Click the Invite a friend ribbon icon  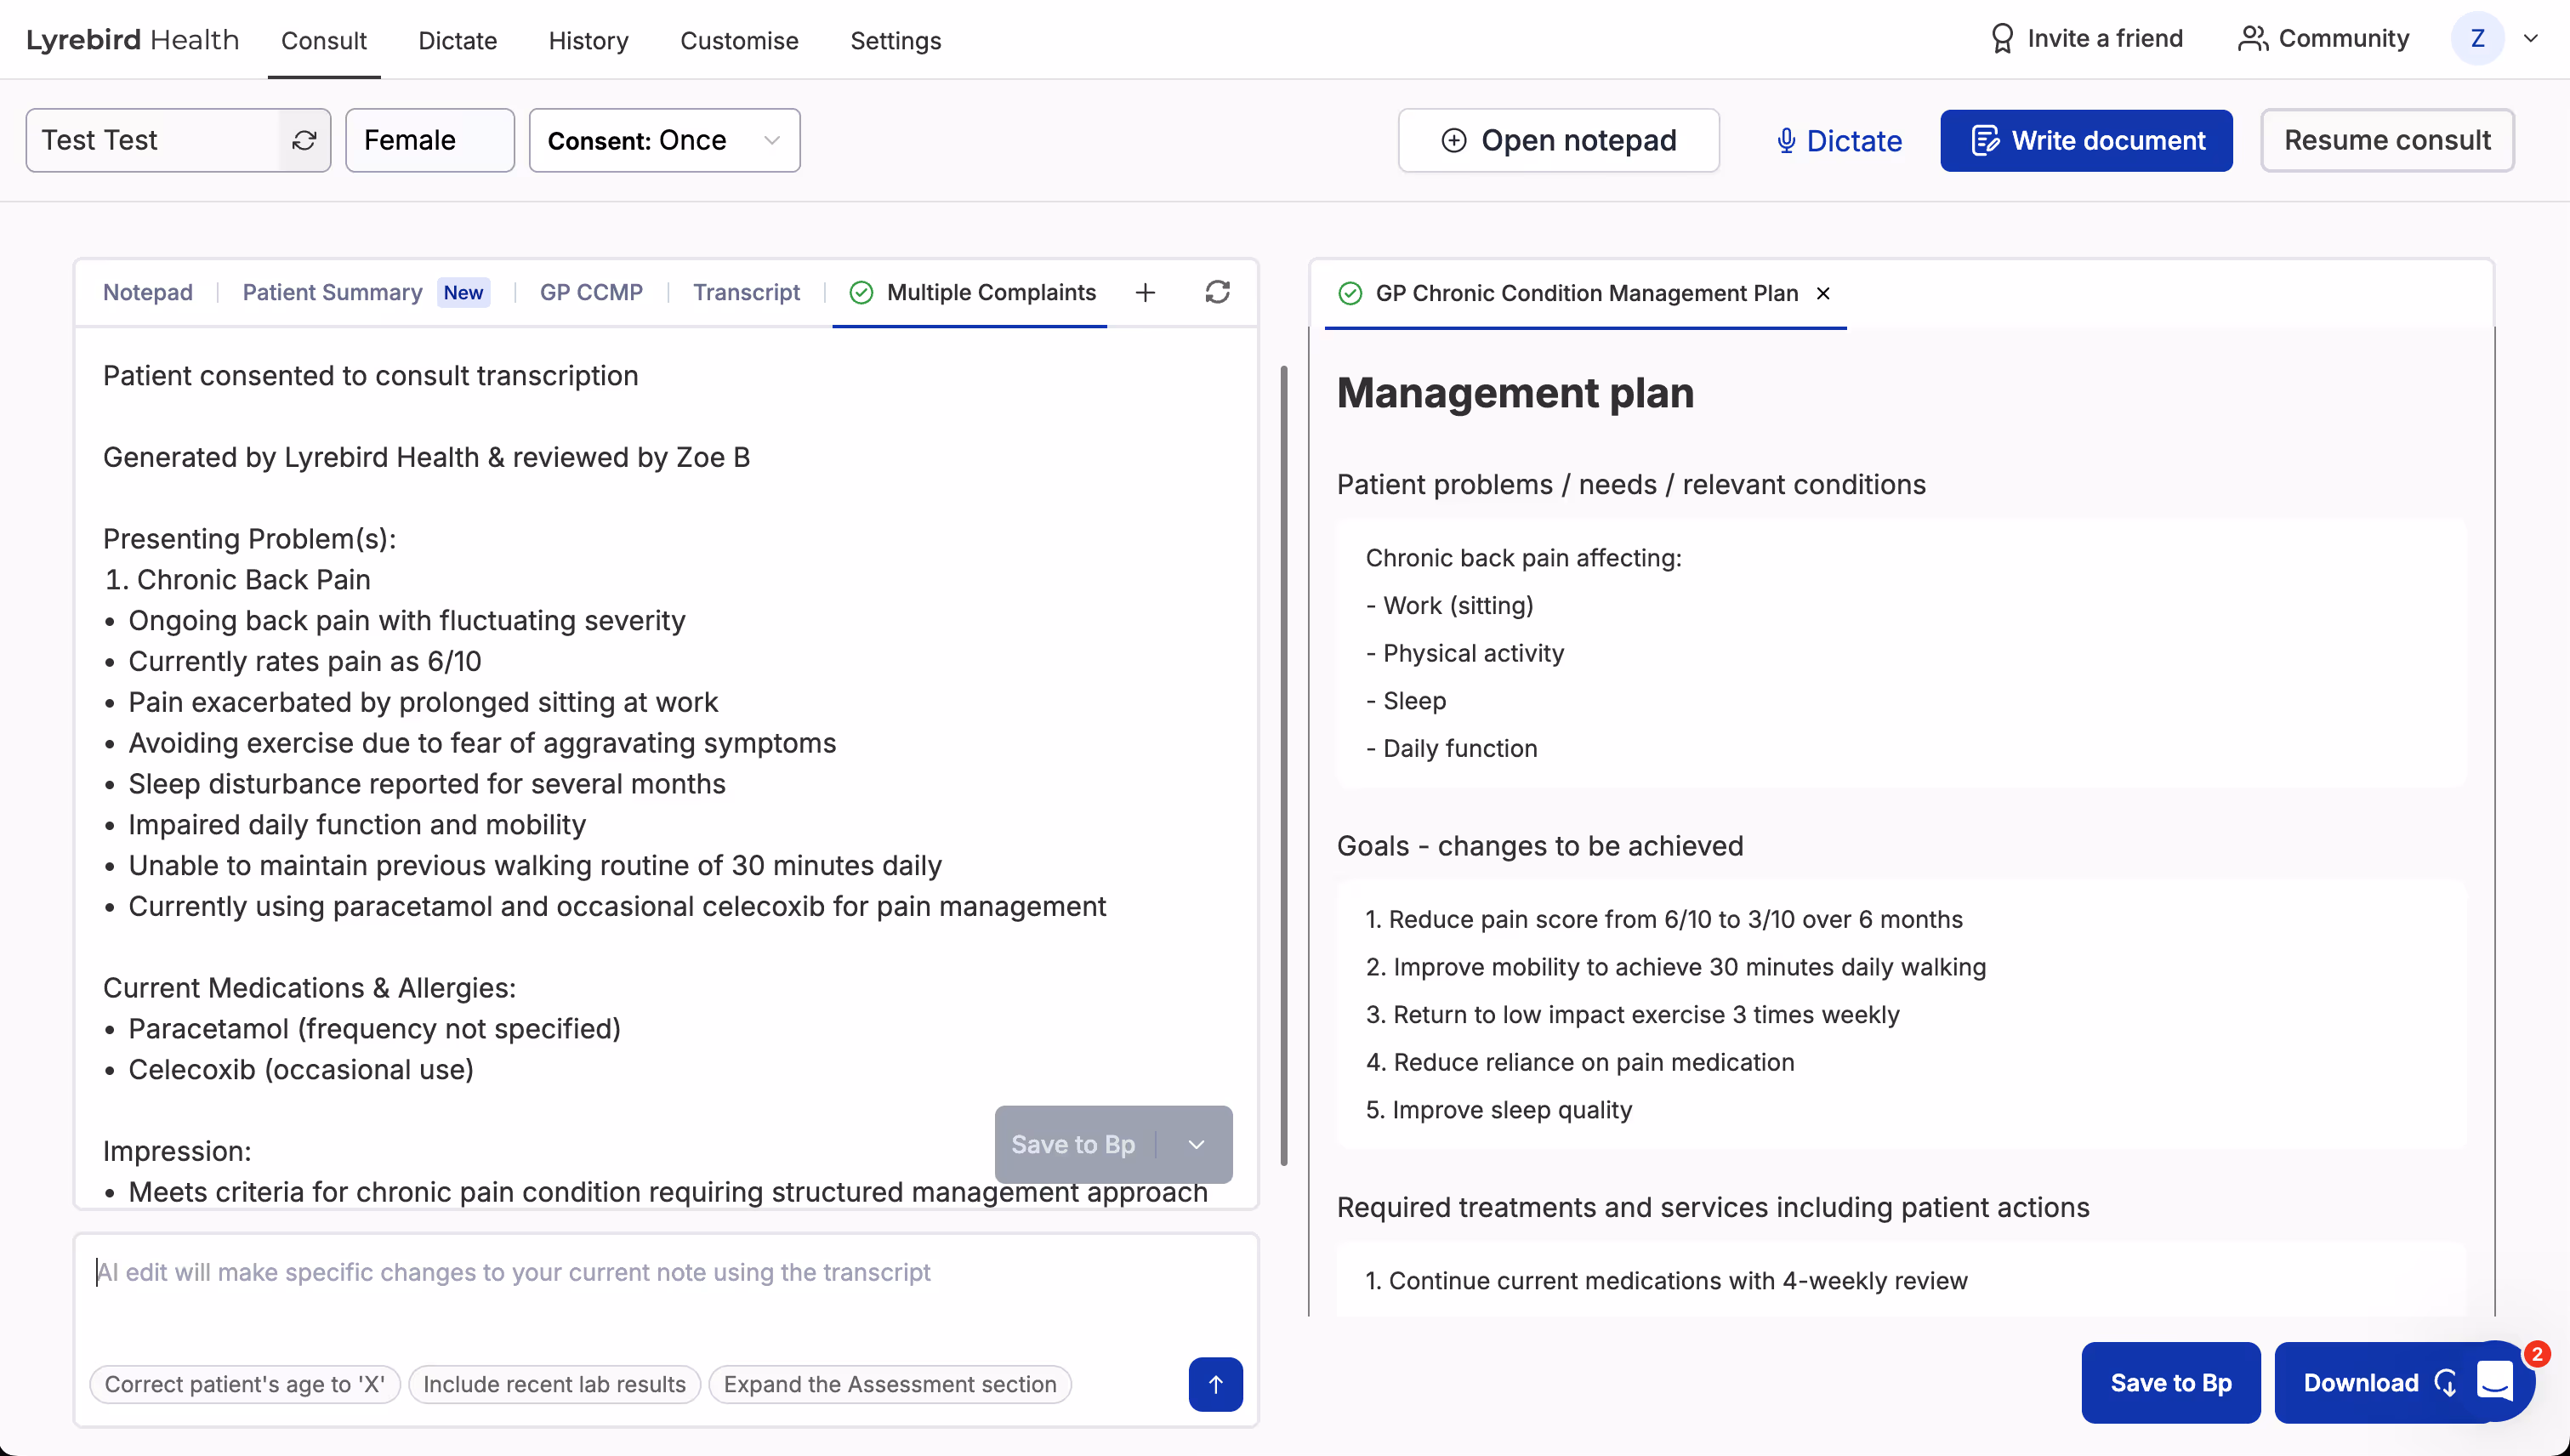2001,39
